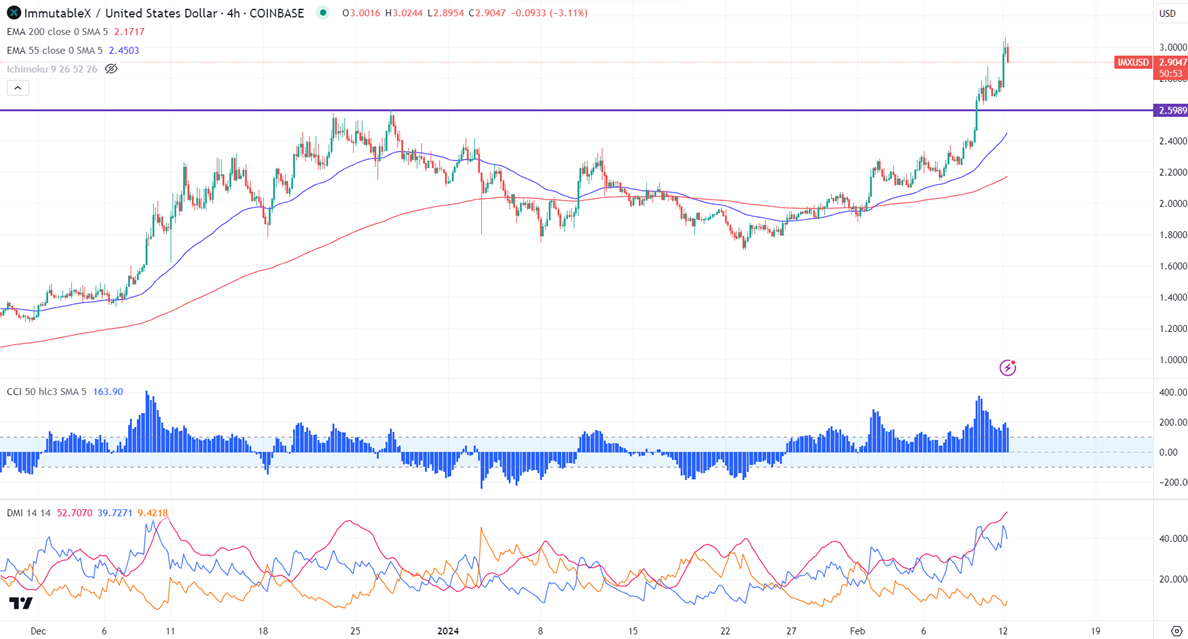Viewport: 1188px width, 639px height.
Task: Click the 2.9047 current price label
Action: (1171, 62)
